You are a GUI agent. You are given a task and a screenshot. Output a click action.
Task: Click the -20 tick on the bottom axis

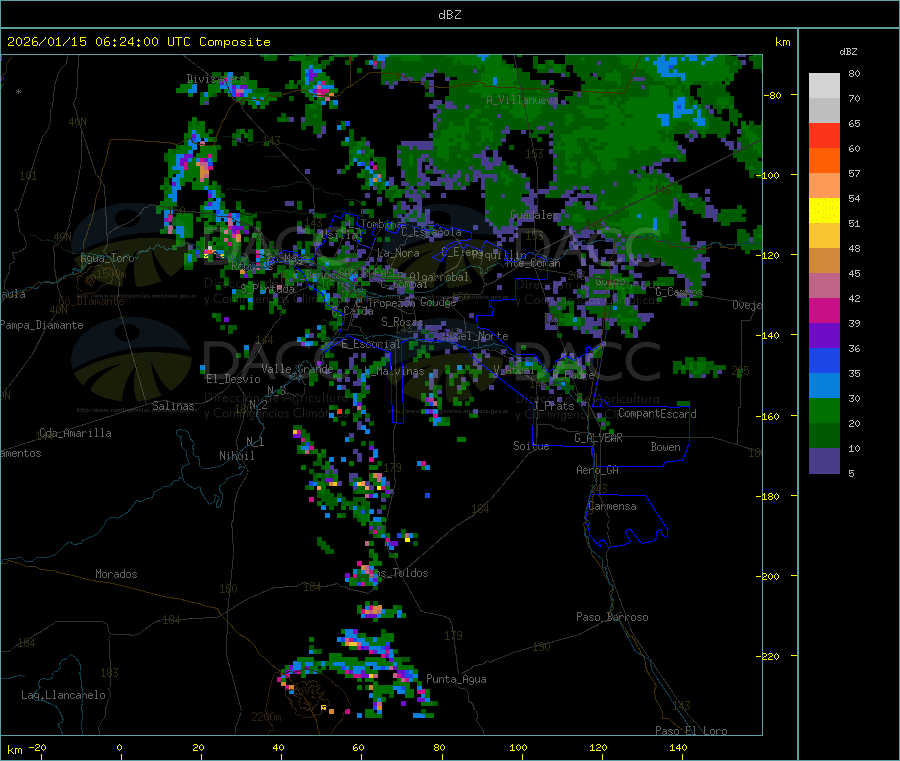click(x=38, y=748)
